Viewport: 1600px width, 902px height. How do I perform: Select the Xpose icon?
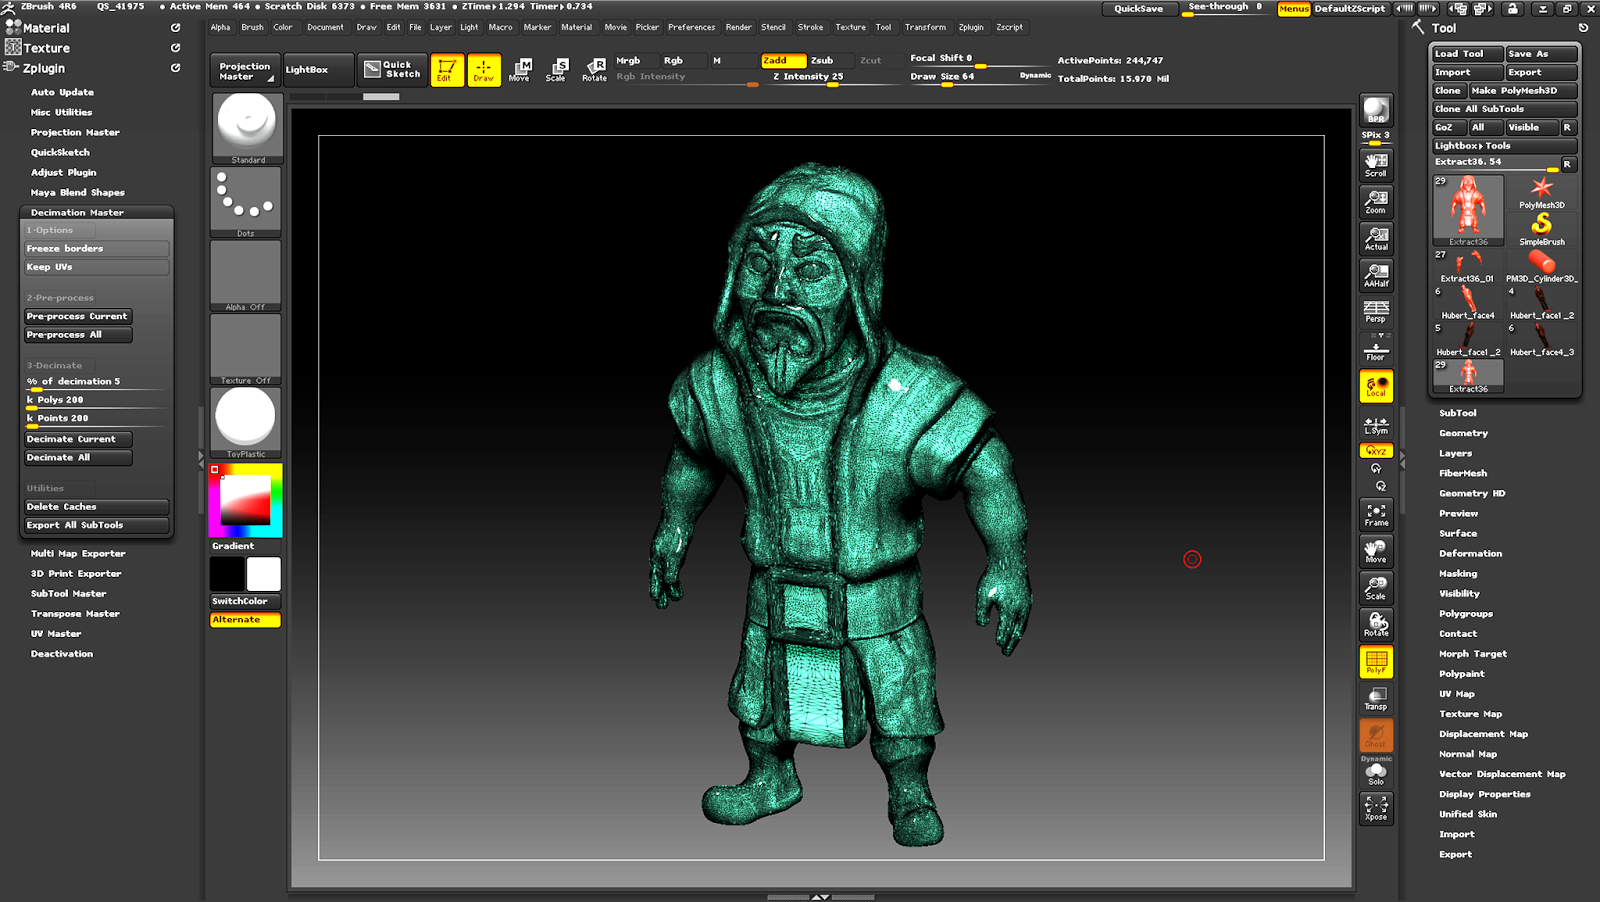1376,807
